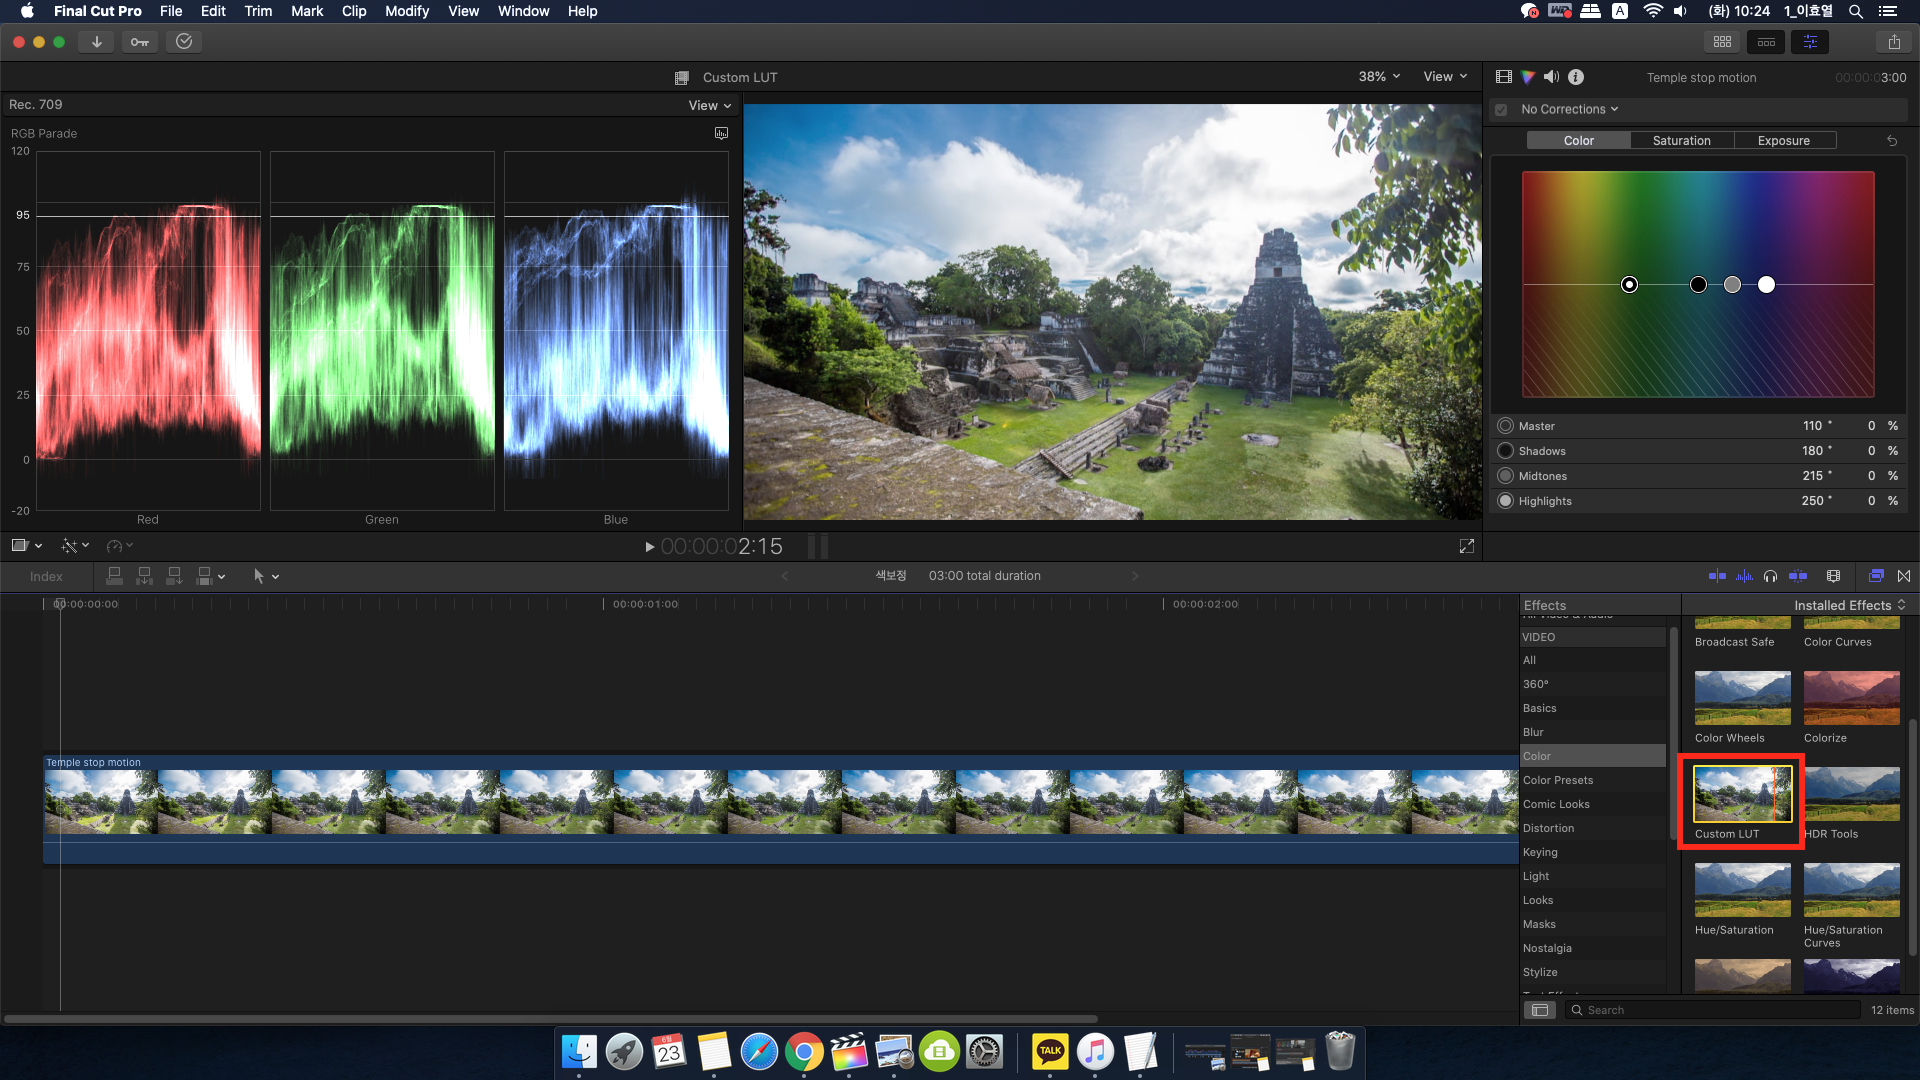
Task: Open the media import button
Action: (97, 42)
